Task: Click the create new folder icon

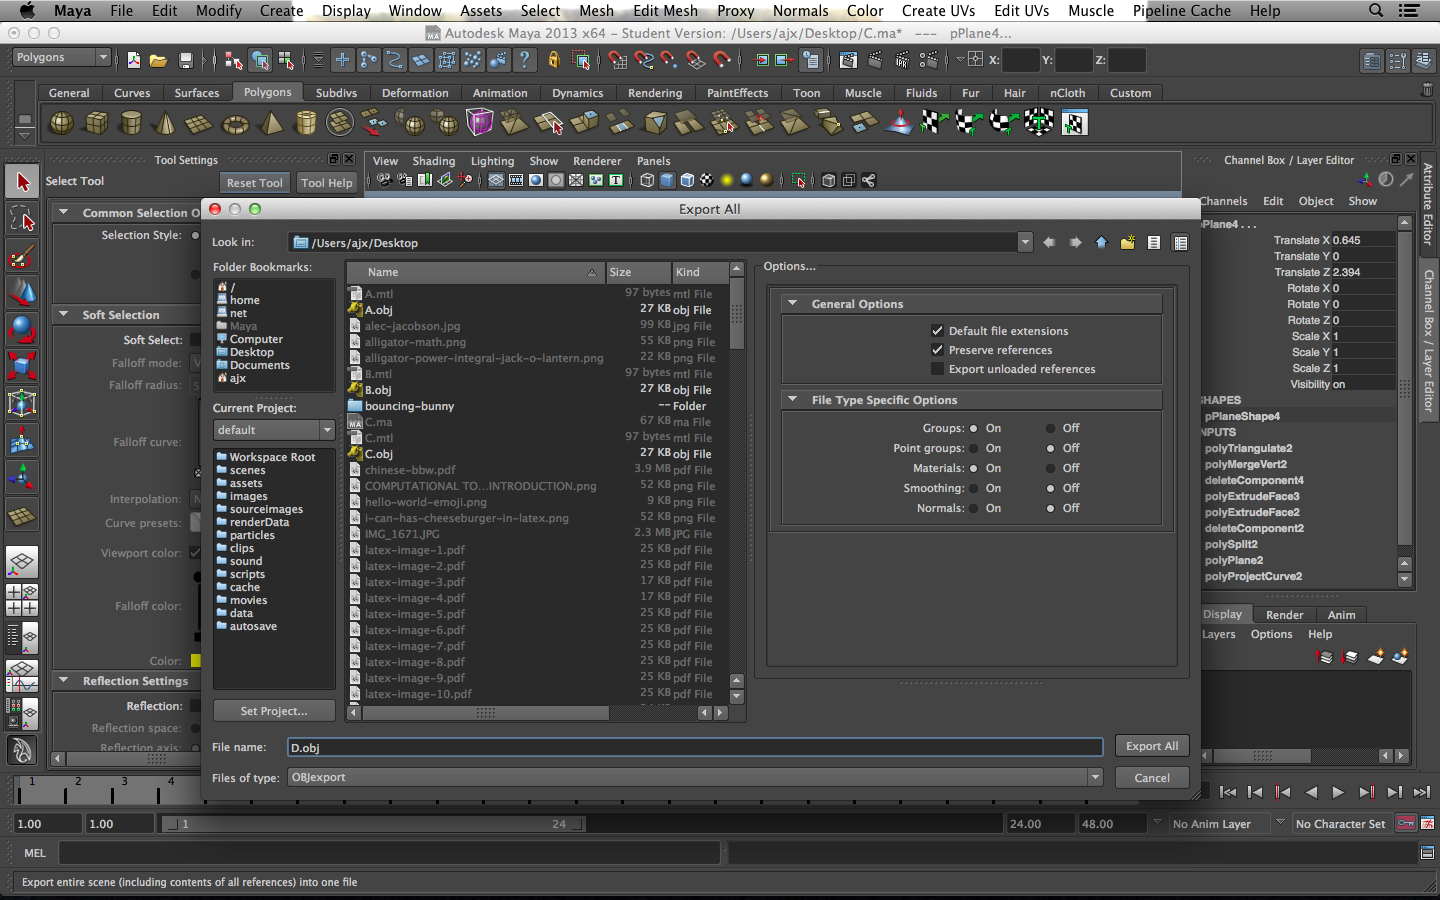Action: click(1127, 243)
